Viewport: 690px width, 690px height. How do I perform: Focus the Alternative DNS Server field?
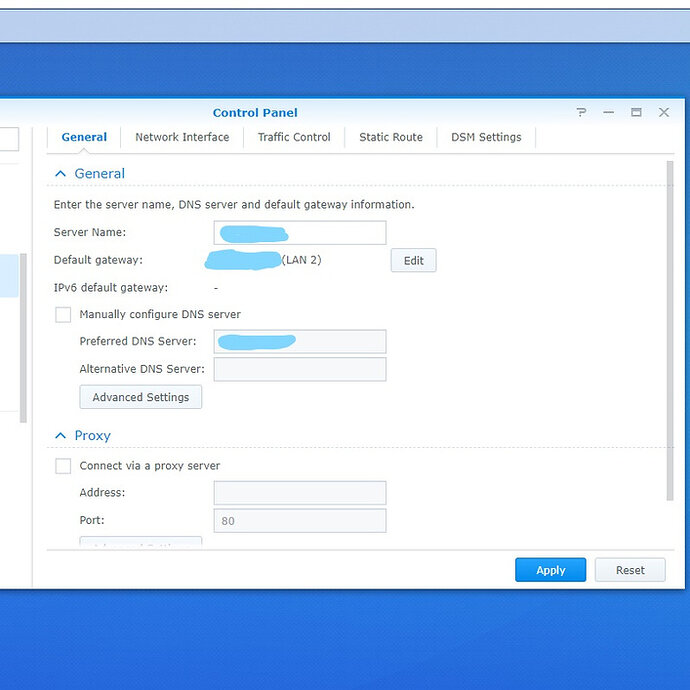point(300,369)
